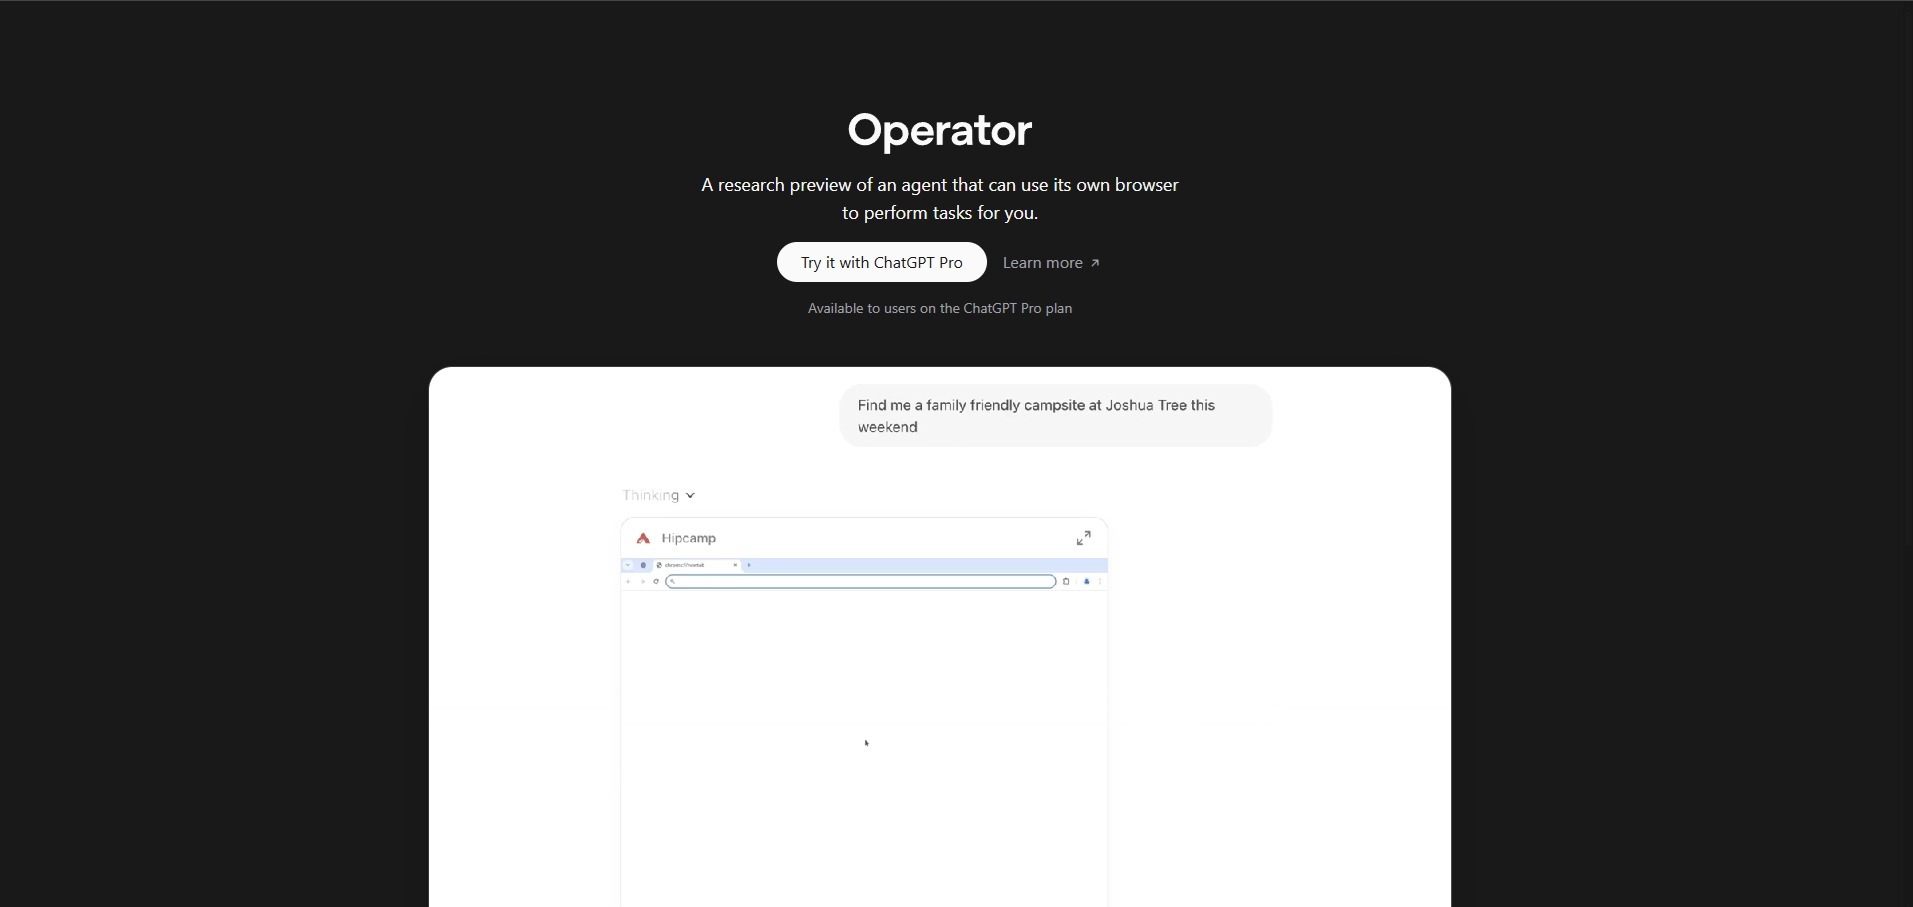Viewport: 1913px width, 907px height.
Task: Expand the Thinking dropdown chevron
Action: [x=691, y=496]
